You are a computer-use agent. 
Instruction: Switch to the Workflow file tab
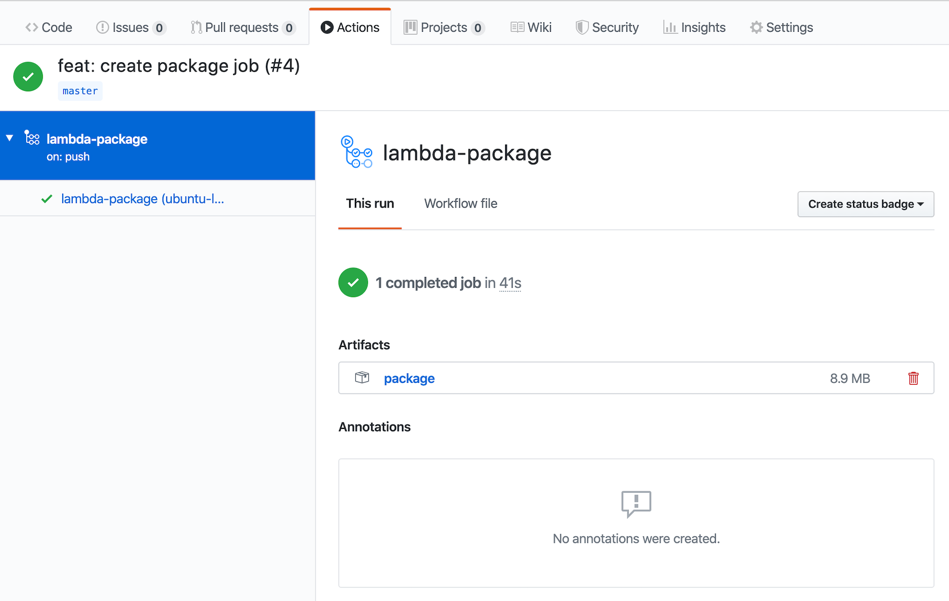(460, 204)
